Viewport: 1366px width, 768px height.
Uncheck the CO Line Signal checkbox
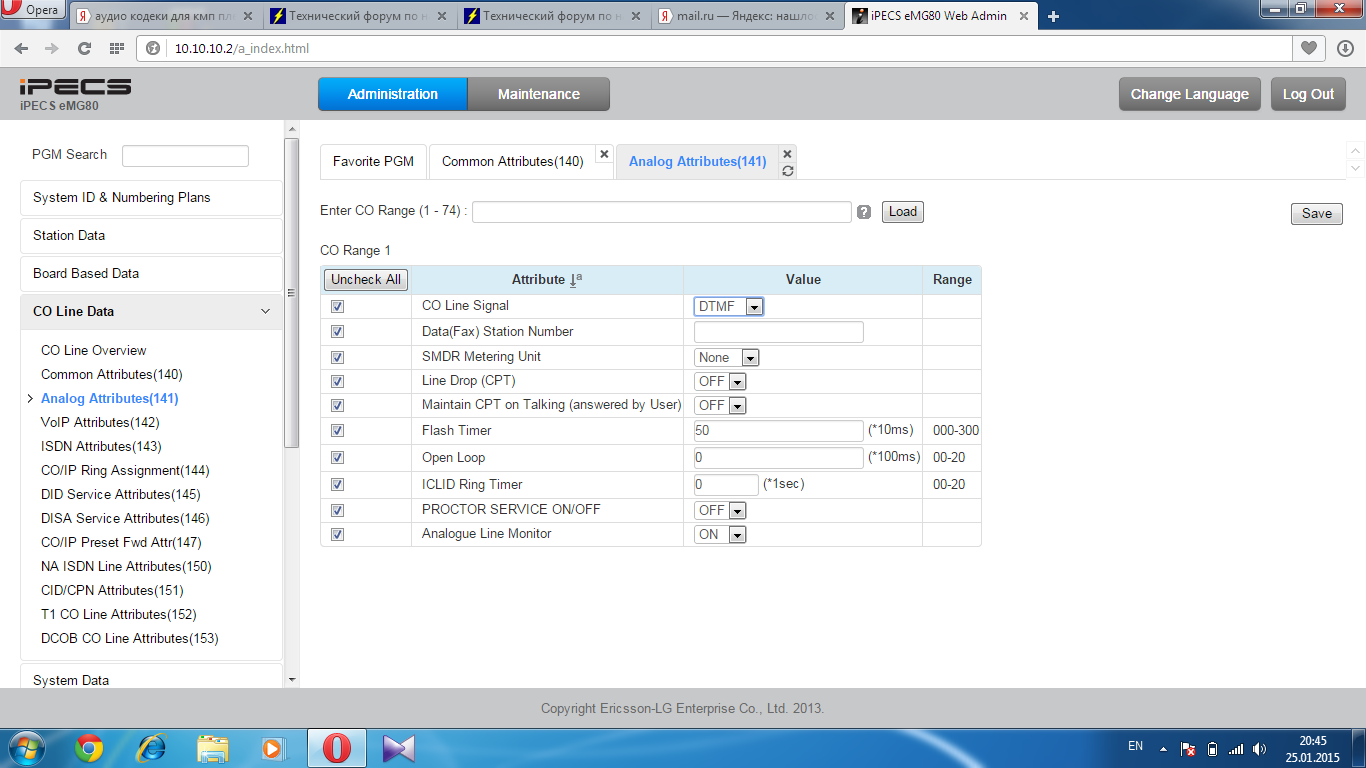click(x=337, y=307)
